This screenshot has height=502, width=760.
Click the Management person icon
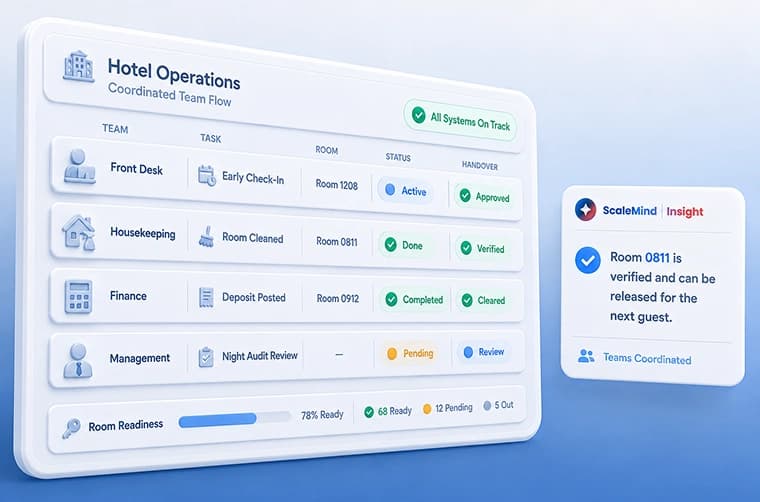(x=78, y=361)
